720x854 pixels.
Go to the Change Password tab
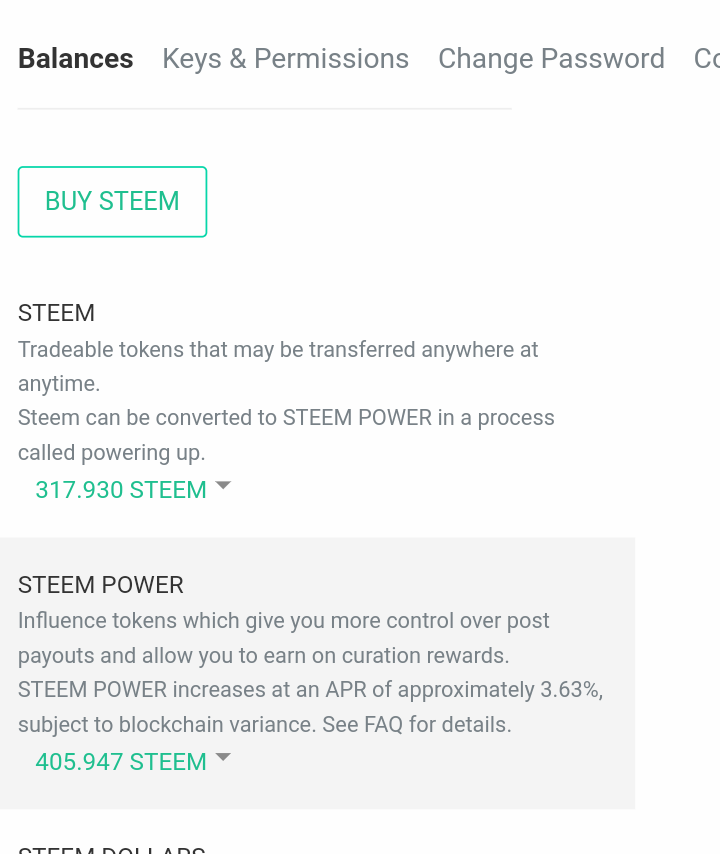[x=551, y=59]
